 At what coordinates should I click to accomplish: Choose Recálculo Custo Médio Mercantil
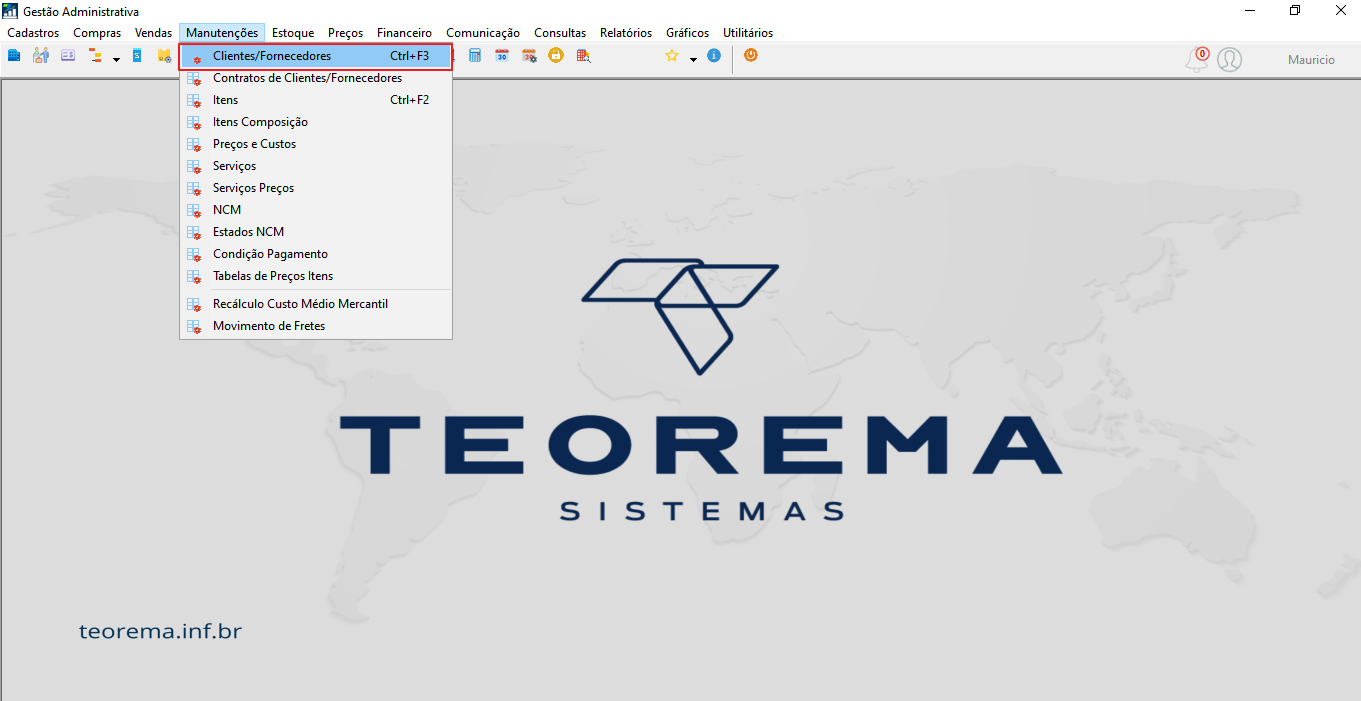316,304
